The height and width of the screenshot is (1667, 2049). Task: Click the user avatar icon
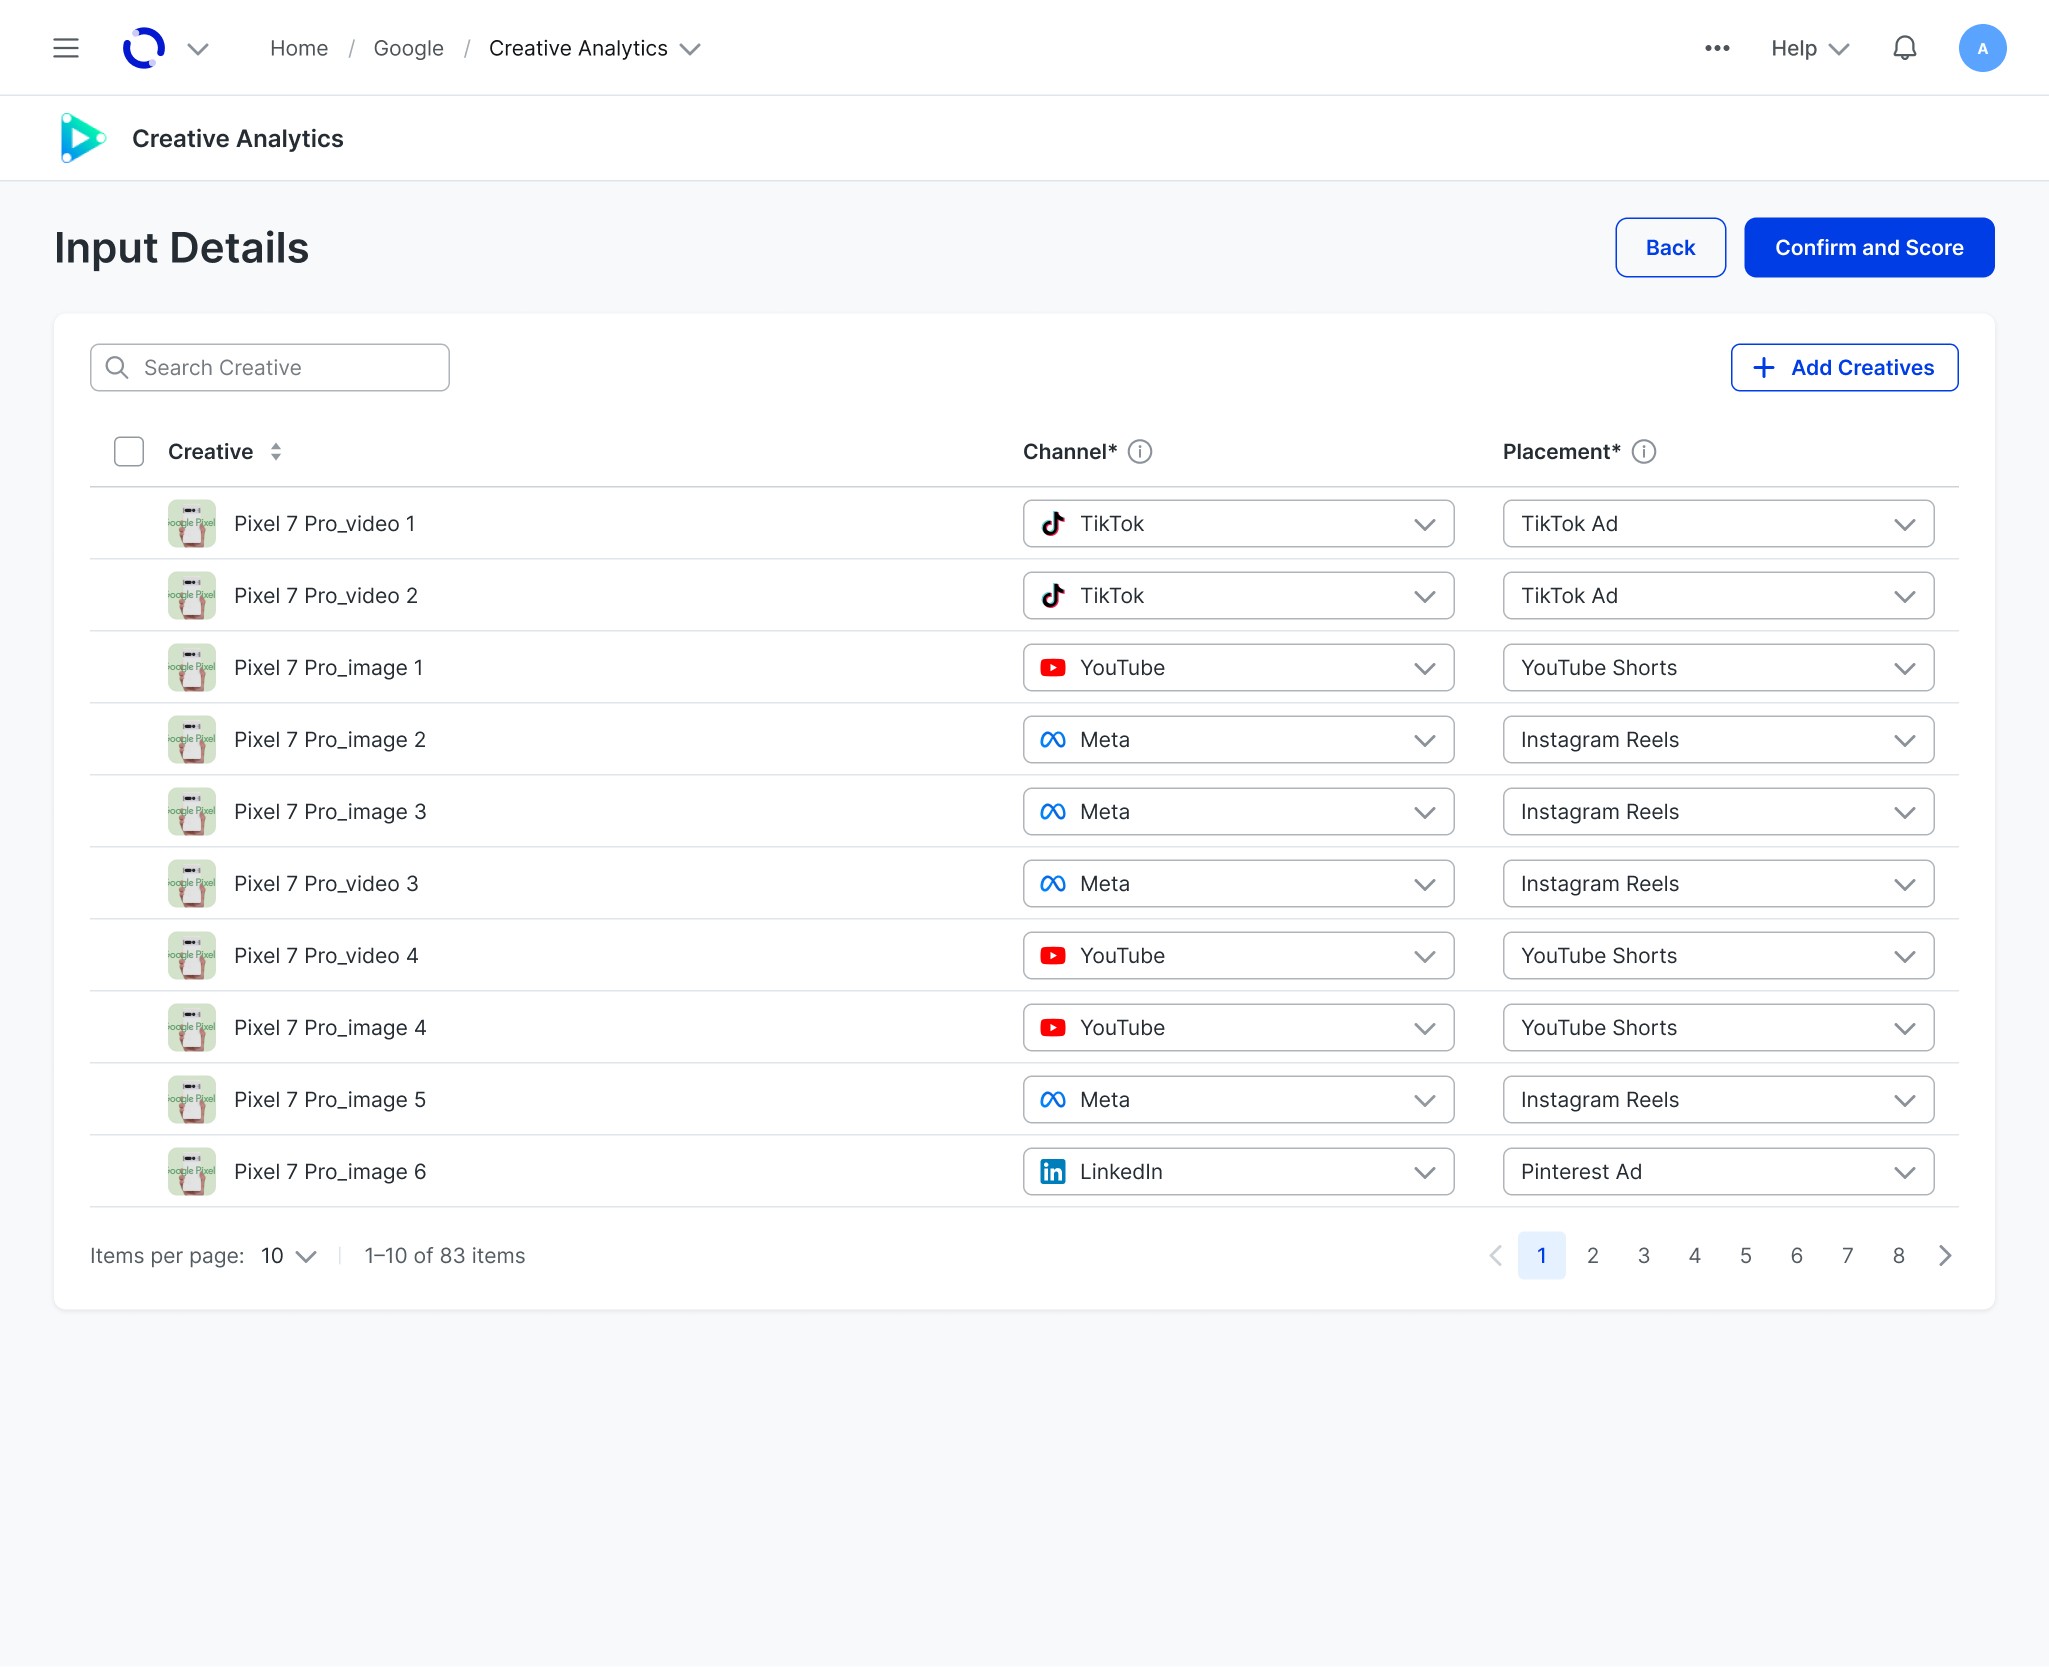1982,48
